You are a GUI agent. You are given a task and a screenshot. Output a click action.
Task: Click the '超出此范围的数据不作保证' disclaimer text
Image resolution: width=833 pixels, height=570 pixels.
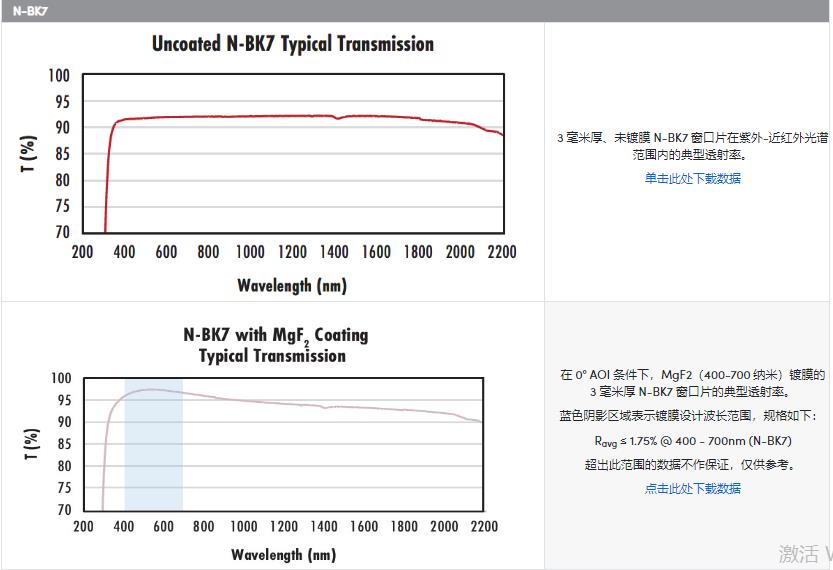pos(692,465)
